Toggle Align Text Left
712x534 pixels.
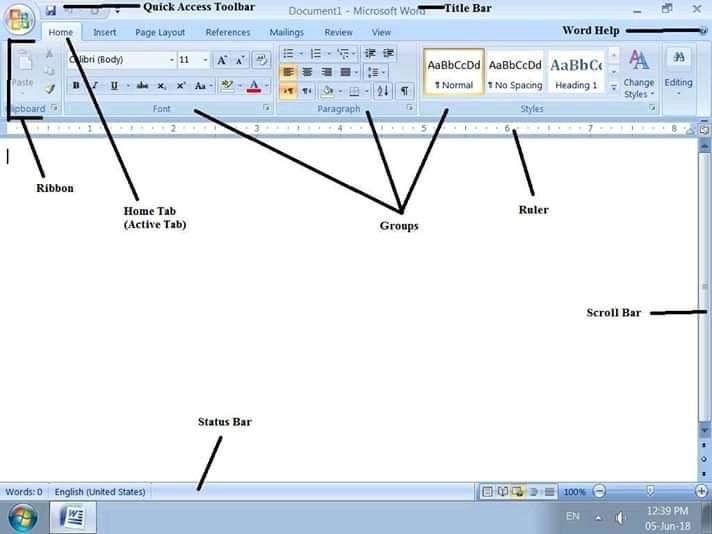[288, 72]
